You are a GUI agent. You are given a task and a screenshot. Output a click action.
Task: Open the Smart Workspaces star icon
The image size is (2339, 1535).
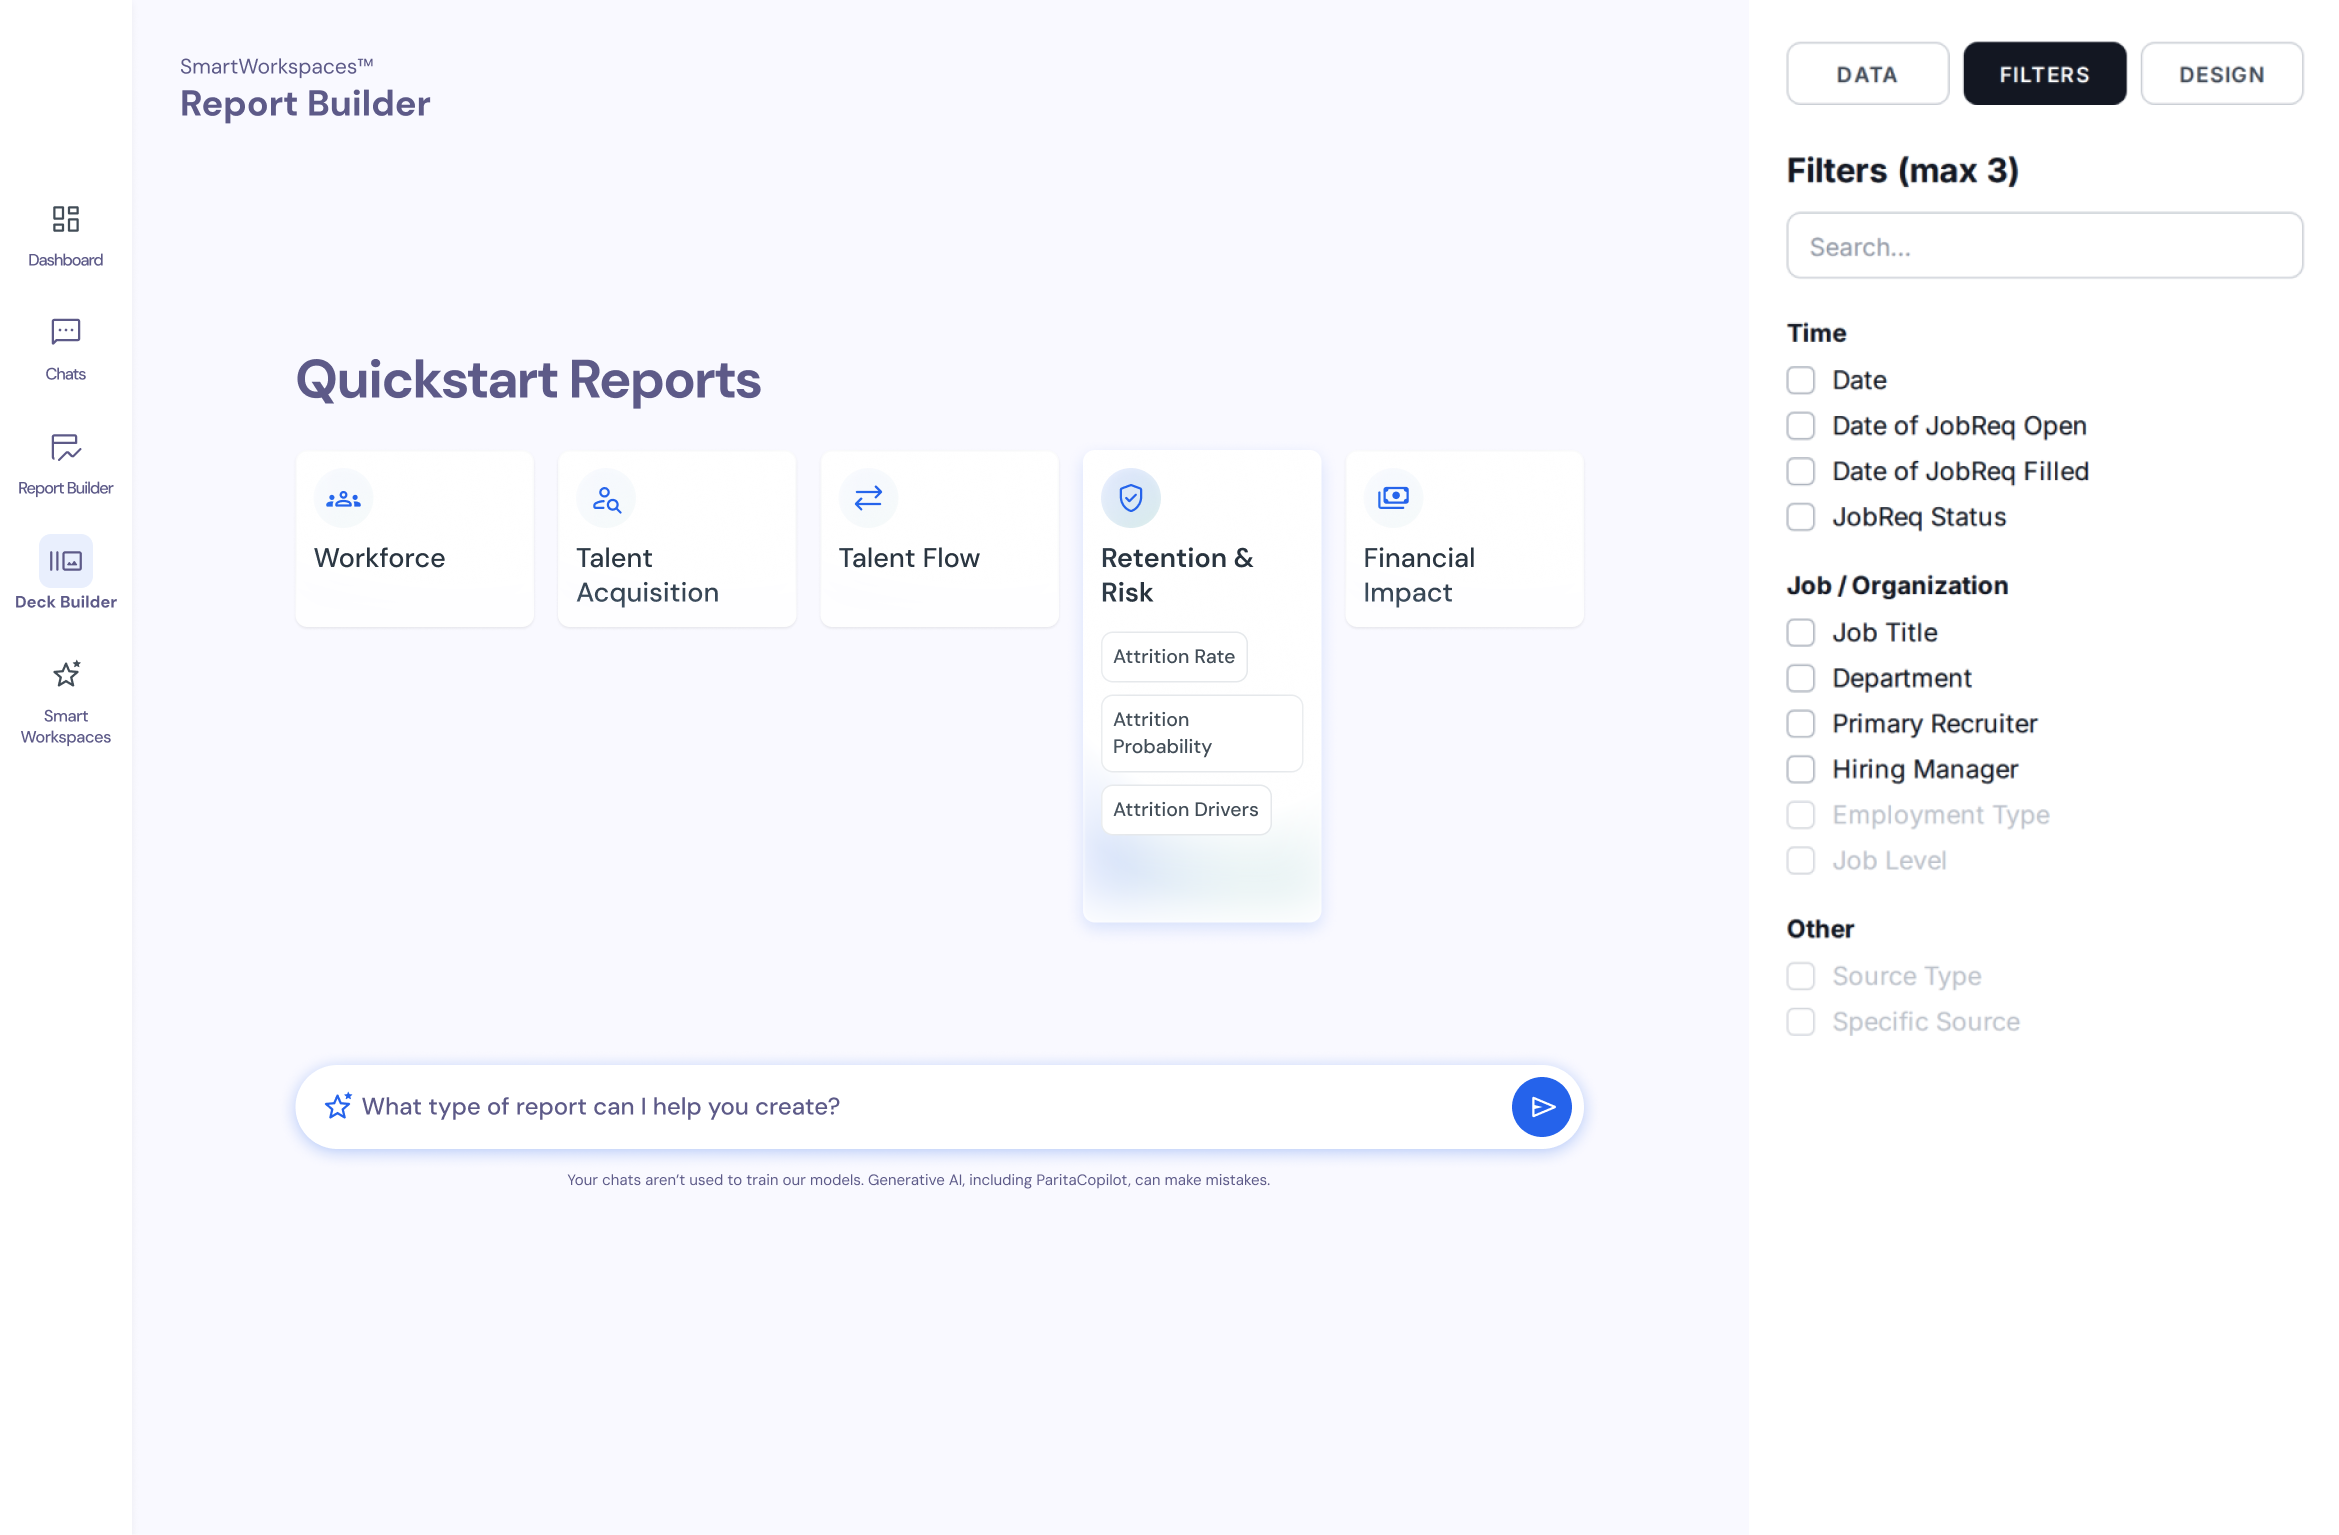tap(66, 674)
